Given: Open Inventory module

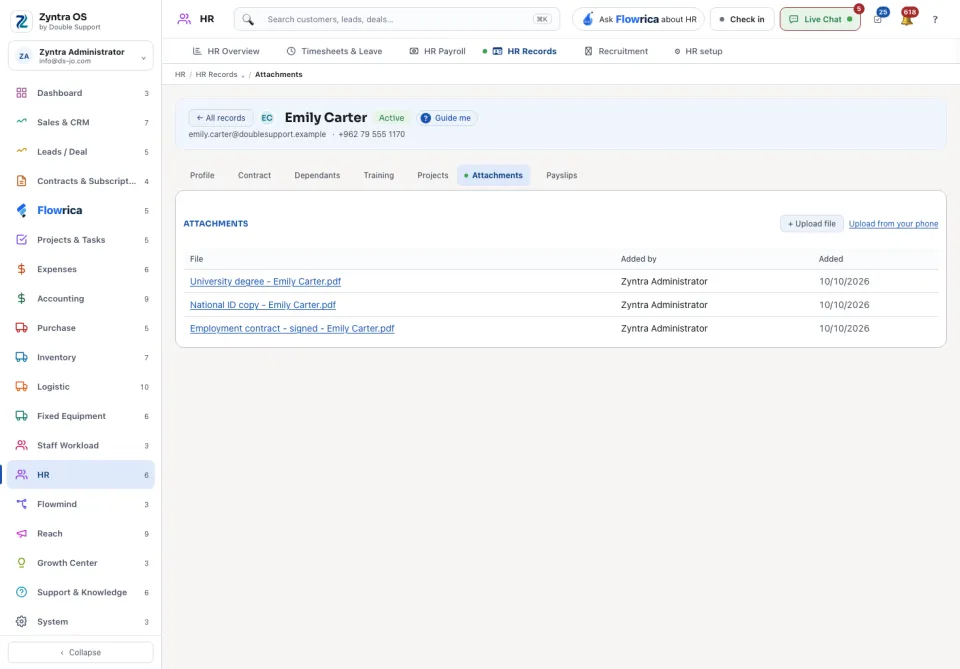Looking at the screenshot, I should click(81, 357).
